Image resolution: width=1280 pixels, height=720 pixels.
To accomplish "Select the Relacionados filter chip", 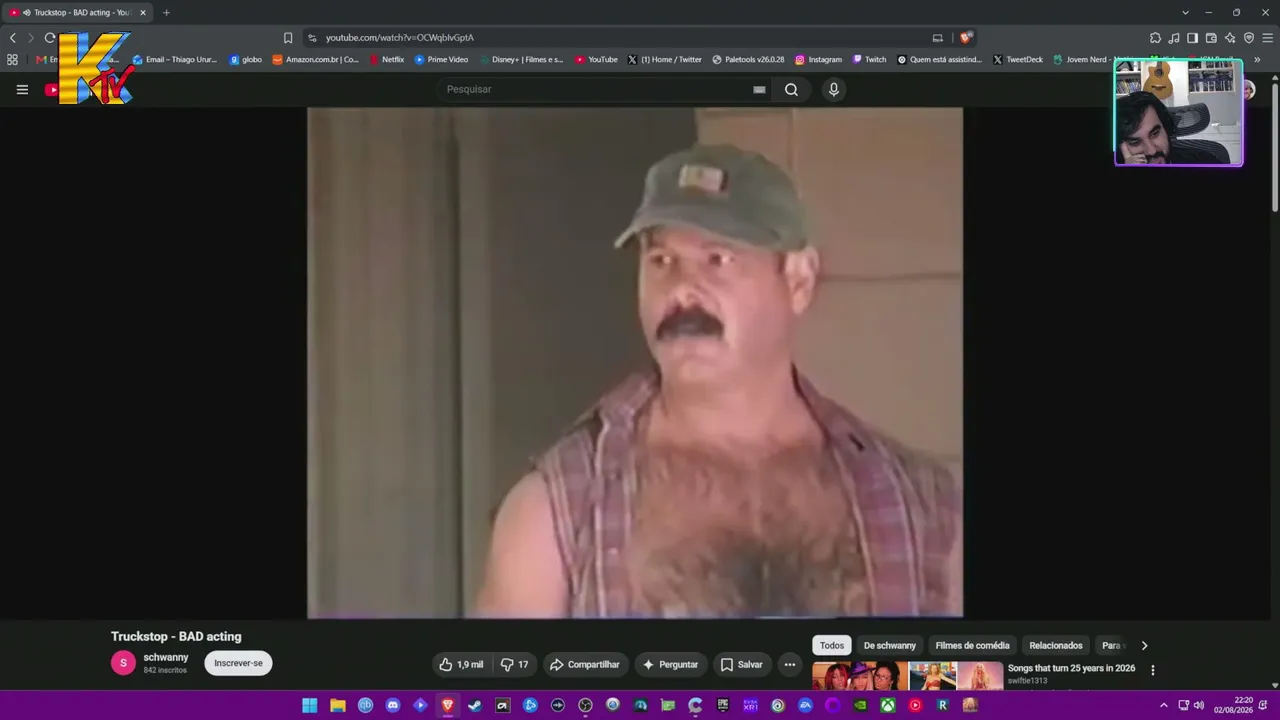I will click(1056, 645).
